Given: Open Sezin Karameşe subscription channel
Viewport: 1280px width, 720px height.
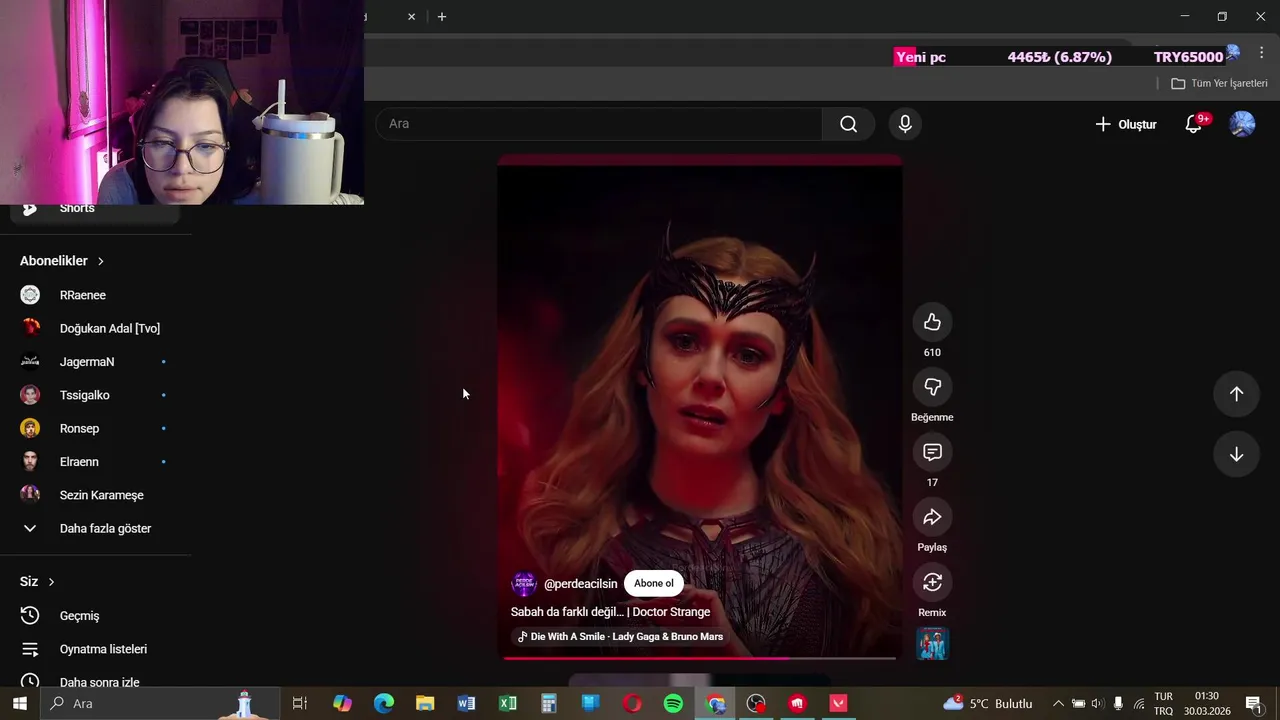Looking at the screenshot, I should click(x=95, y=495).
